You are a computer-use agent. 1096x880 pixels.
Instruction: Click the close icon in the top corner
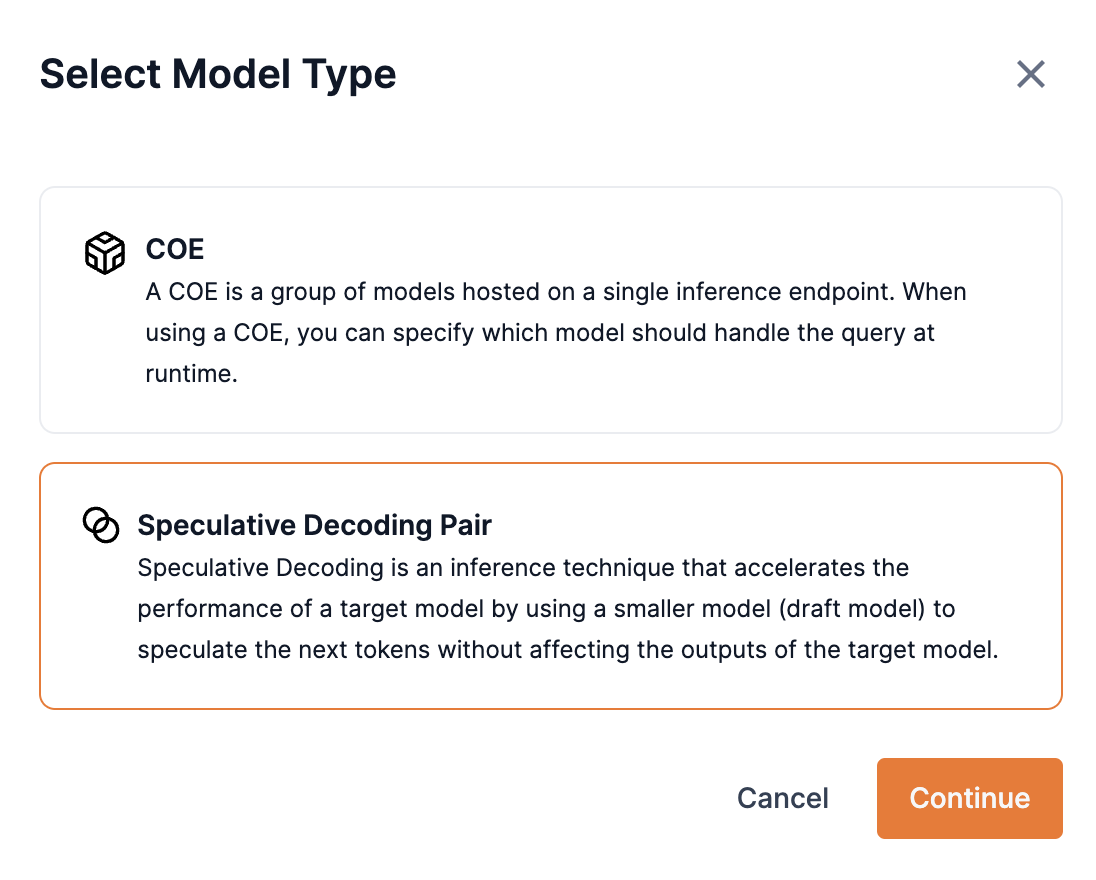coord(1031,74)
